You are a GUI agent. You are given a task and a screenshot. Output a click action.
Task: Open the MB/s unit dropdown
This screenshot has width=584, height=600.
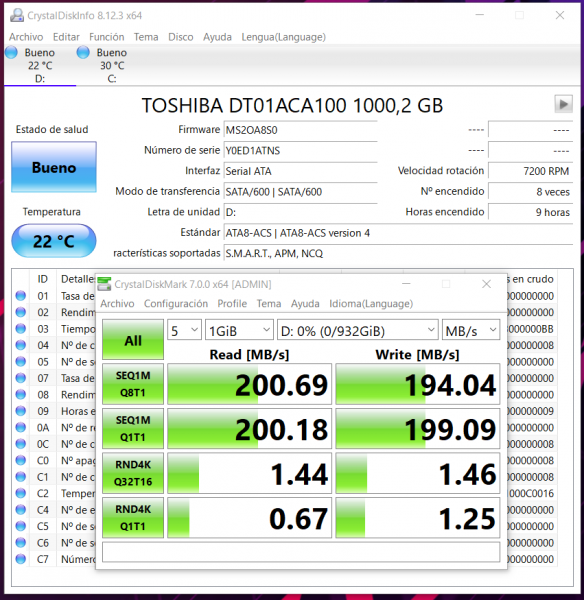[471, 330]
